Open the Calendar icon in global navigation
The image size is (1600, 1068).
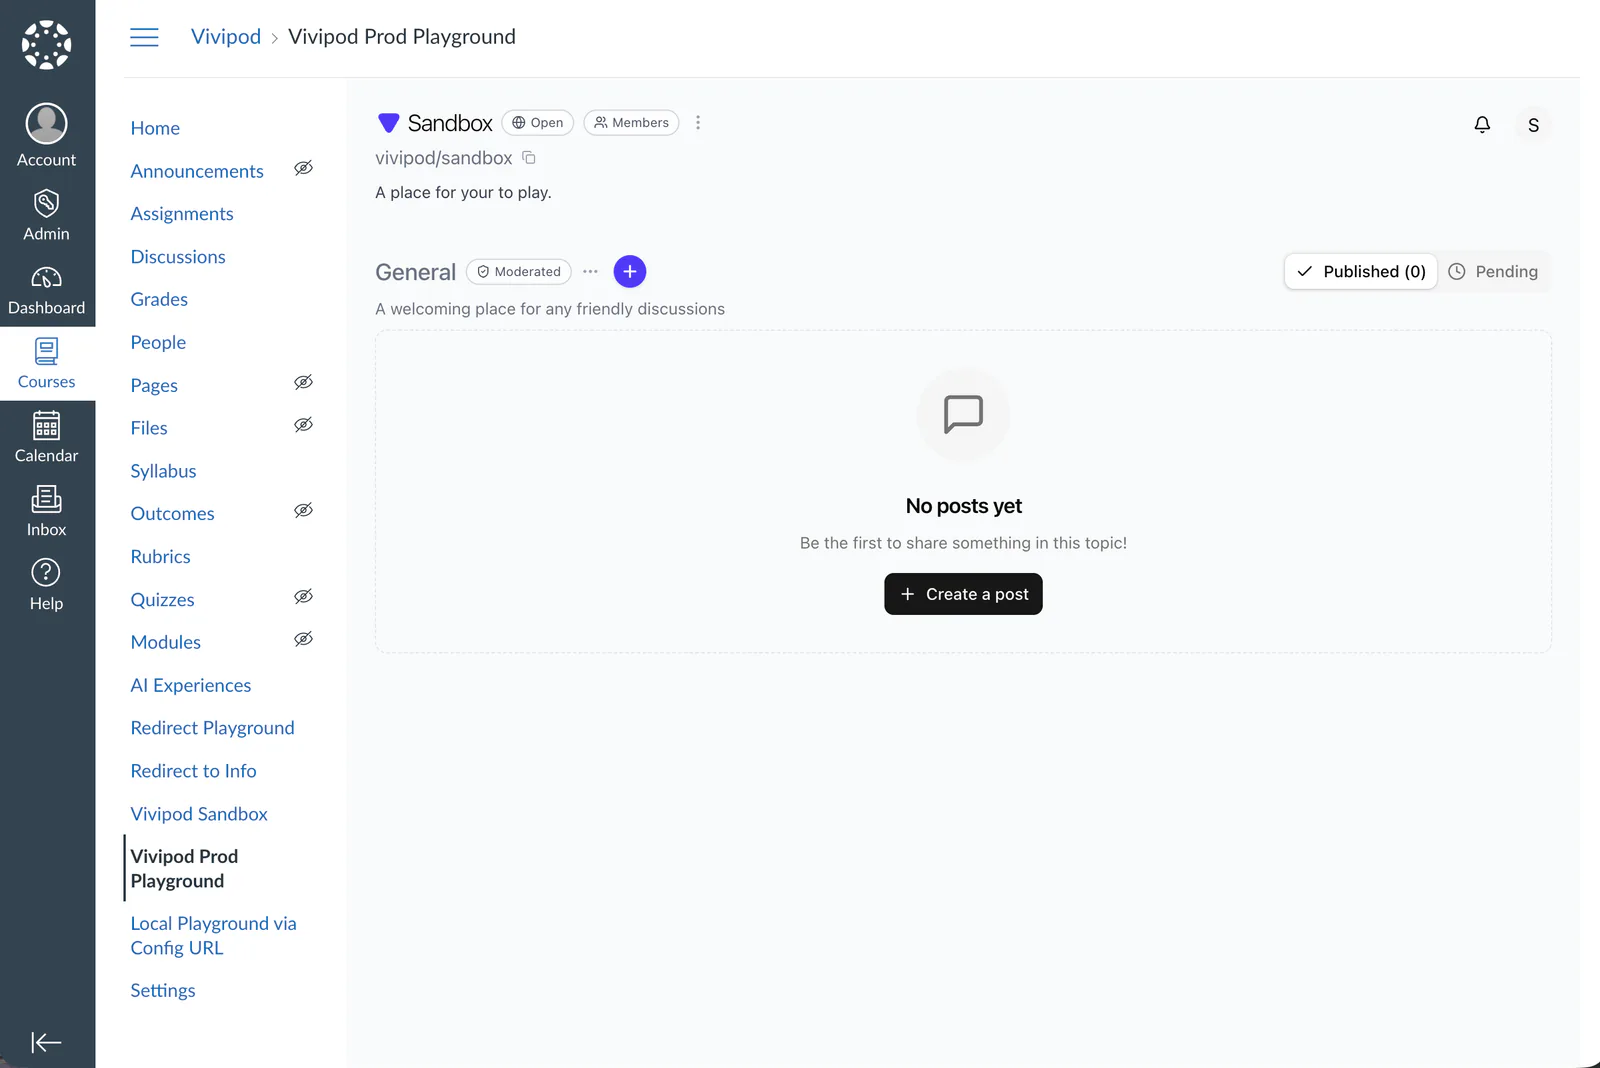coord(47,425)
